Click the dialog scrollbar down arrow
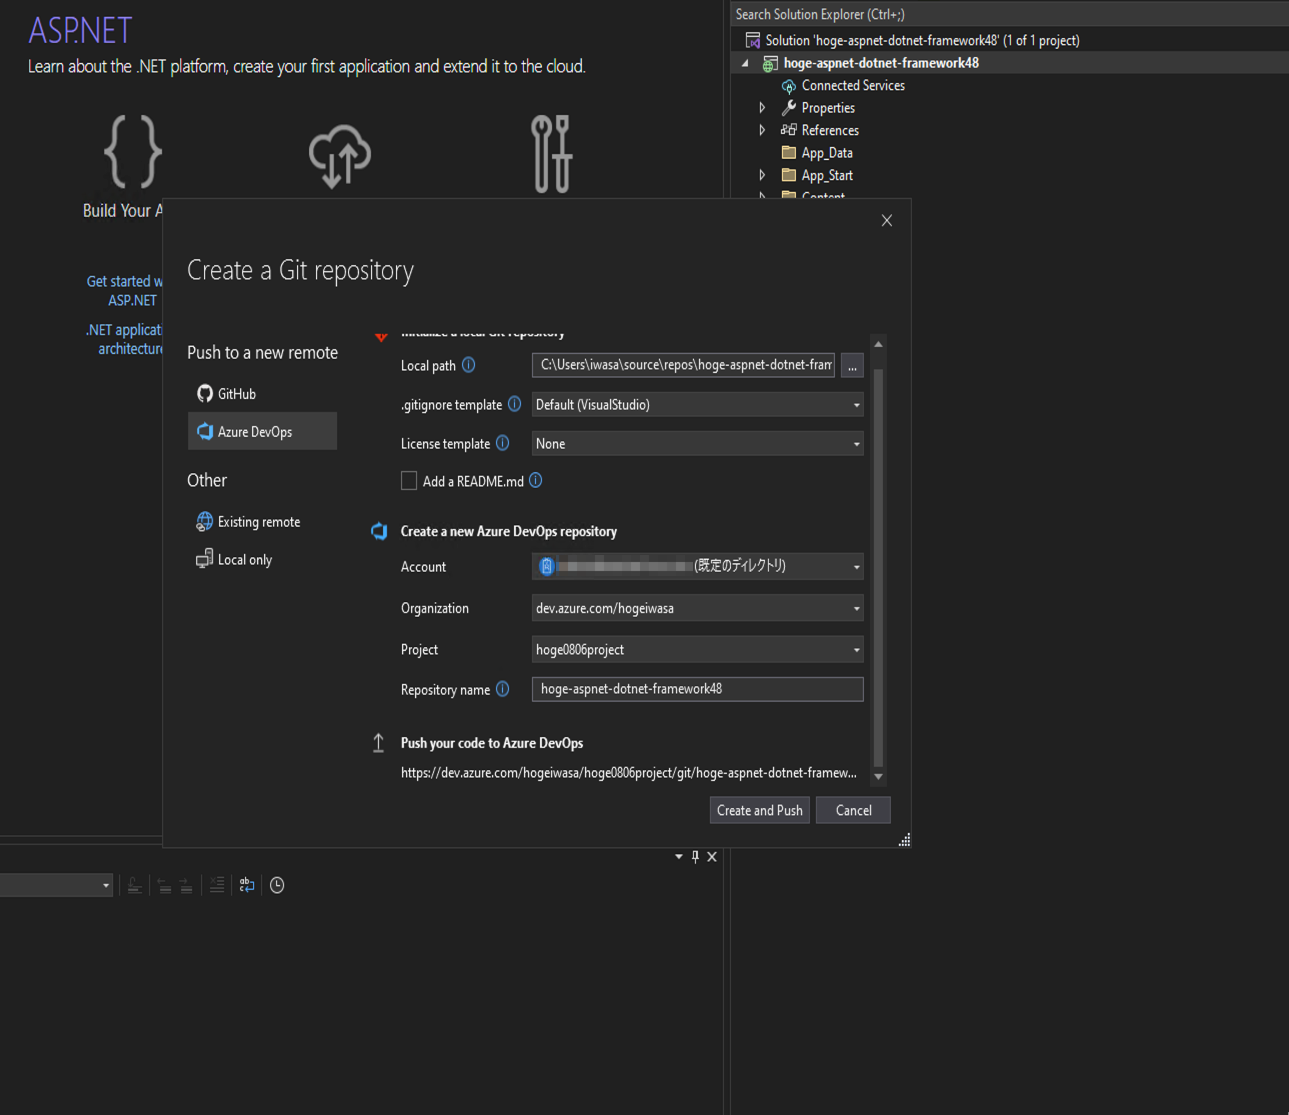Screen dimensions: 1289x1115 (x=878, y=777)
